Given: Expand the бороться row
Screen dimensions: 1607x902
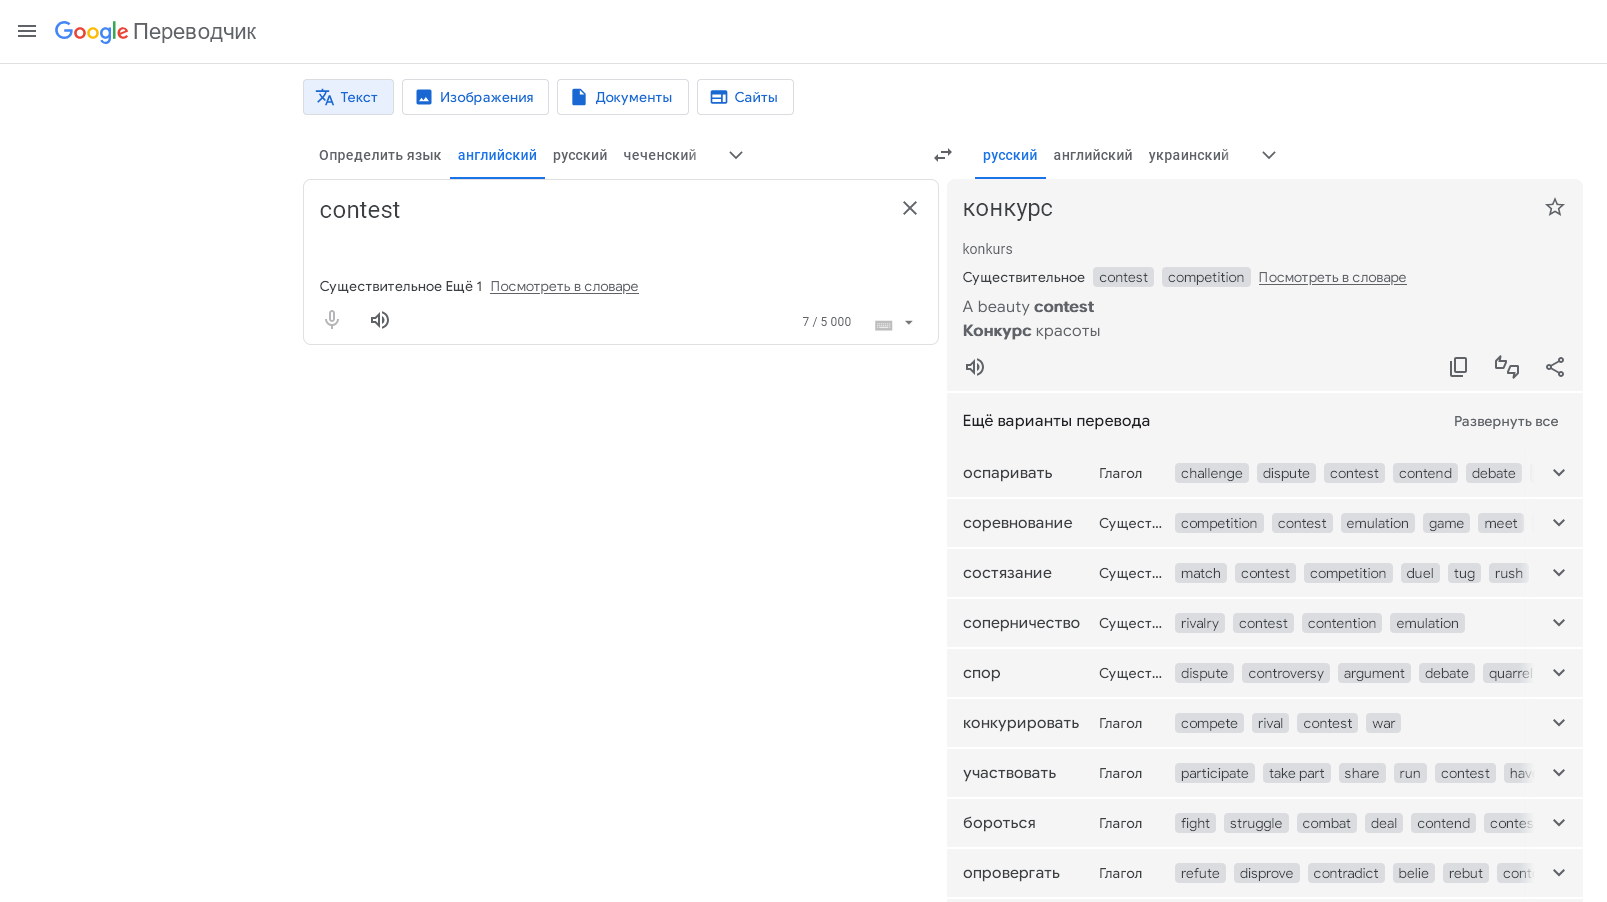Looking at the screenshot, I should click(1559, 823).
